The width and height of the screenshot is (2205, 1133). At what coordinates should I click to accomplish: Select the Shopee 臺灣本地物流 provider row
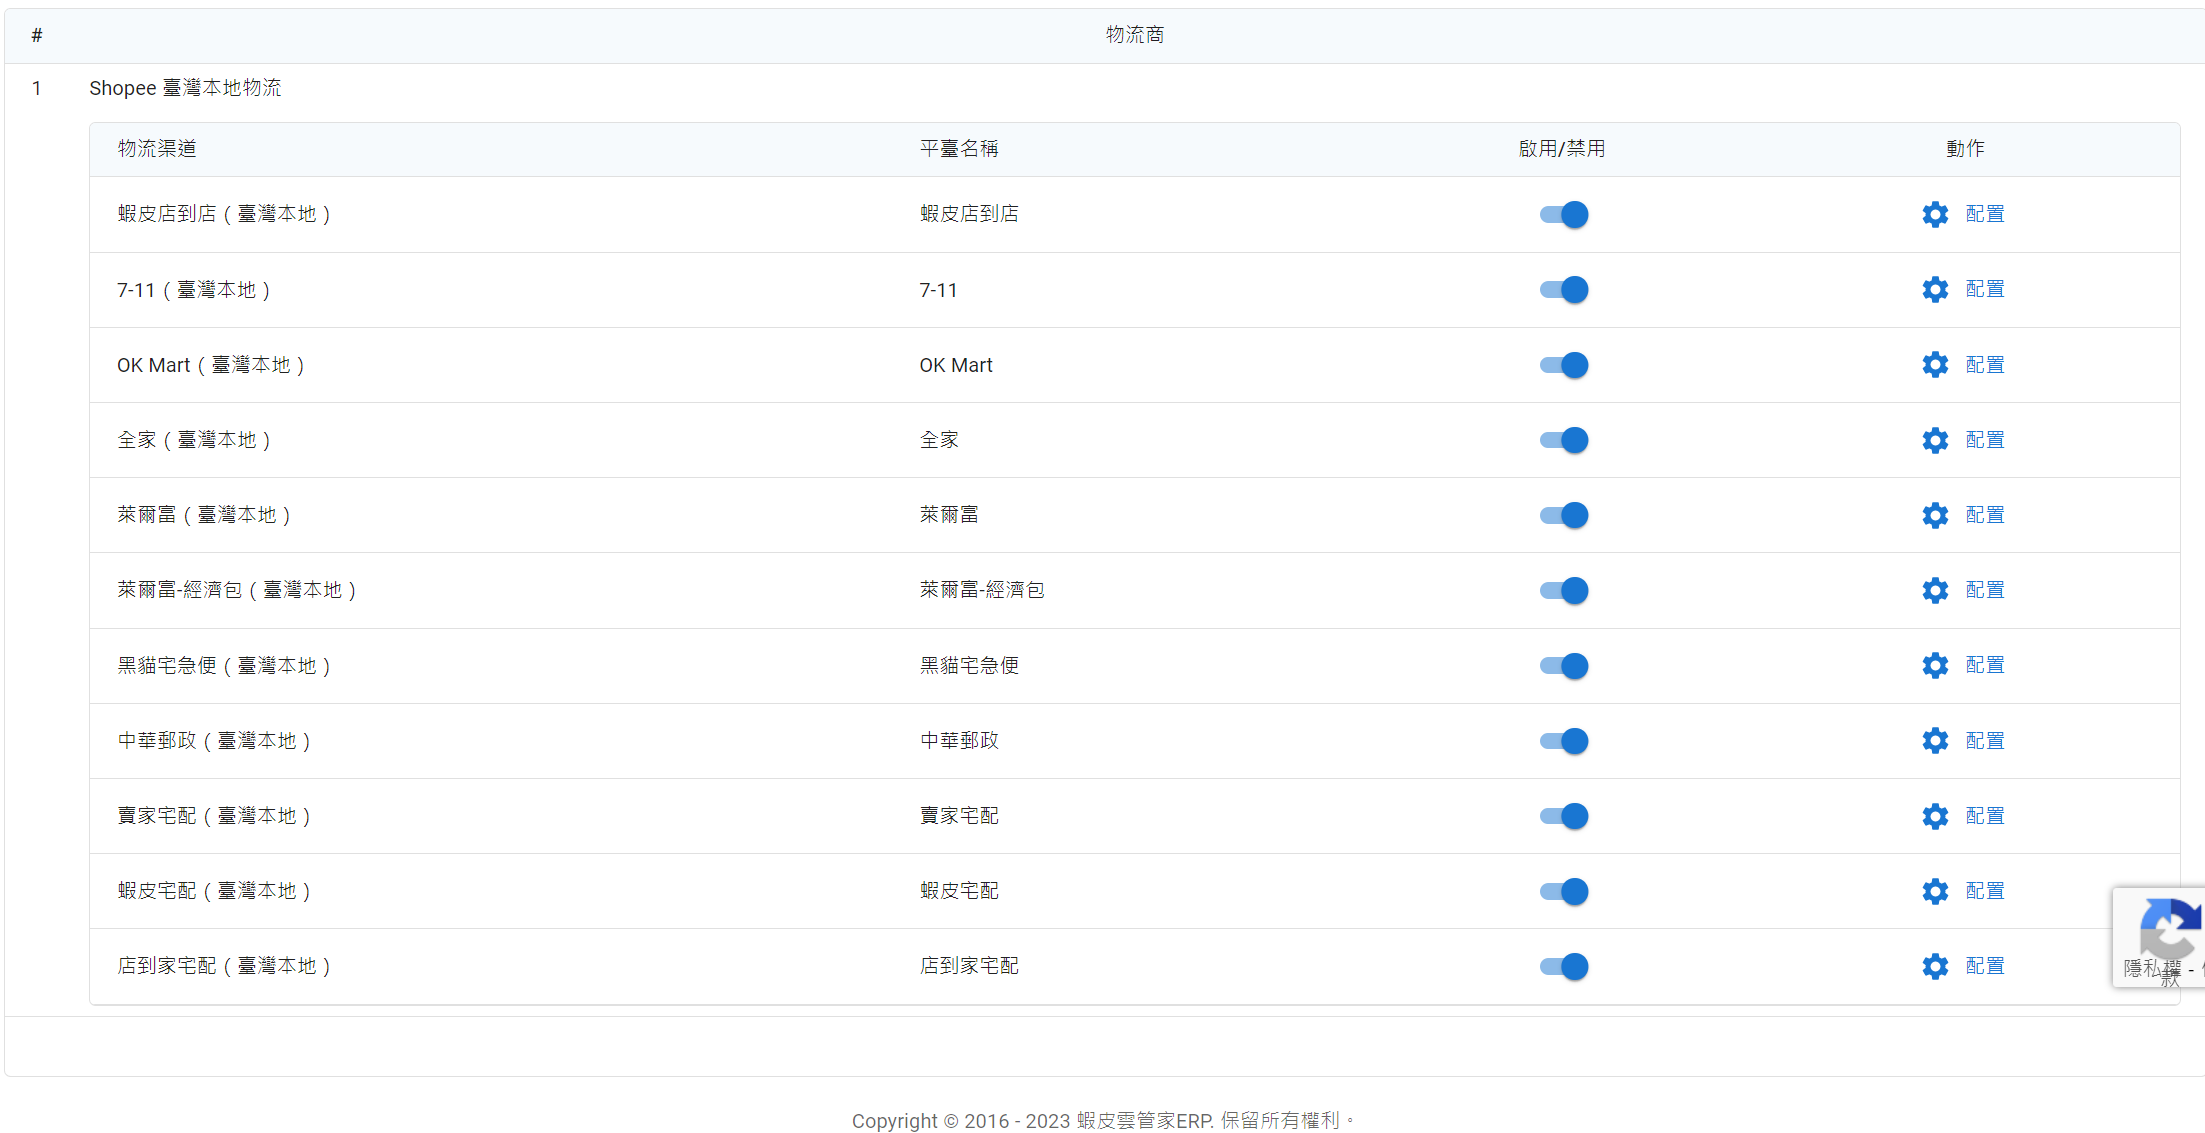pos(185,88)
